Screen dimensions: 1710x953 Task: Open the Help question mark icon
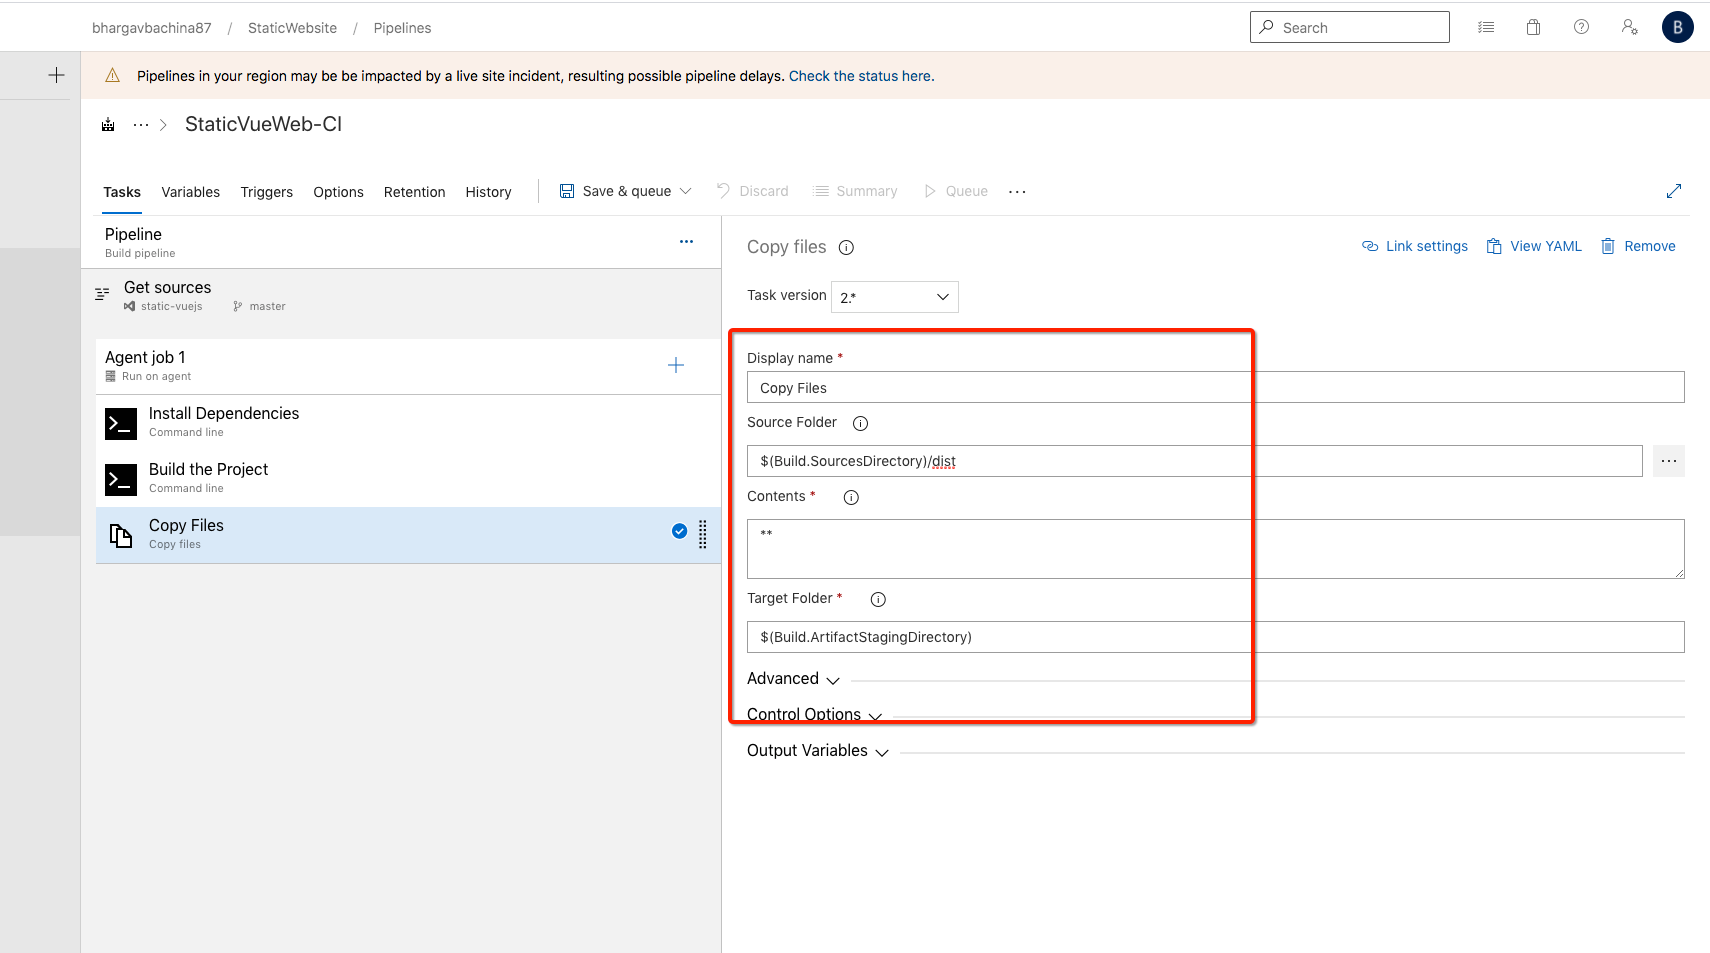[1581, 27]
